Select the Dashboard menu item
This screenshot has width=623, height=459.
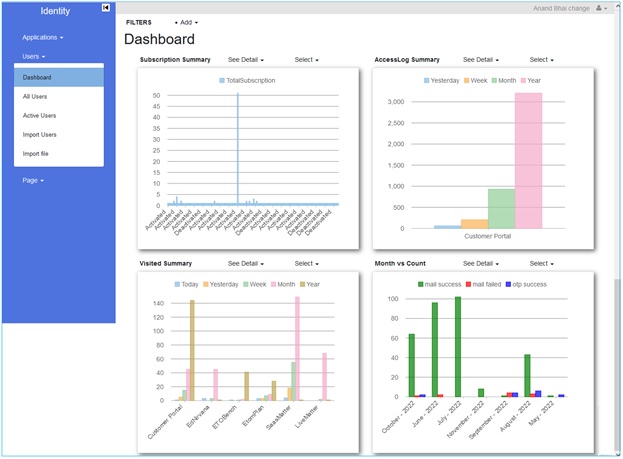(x=37, y=77)
